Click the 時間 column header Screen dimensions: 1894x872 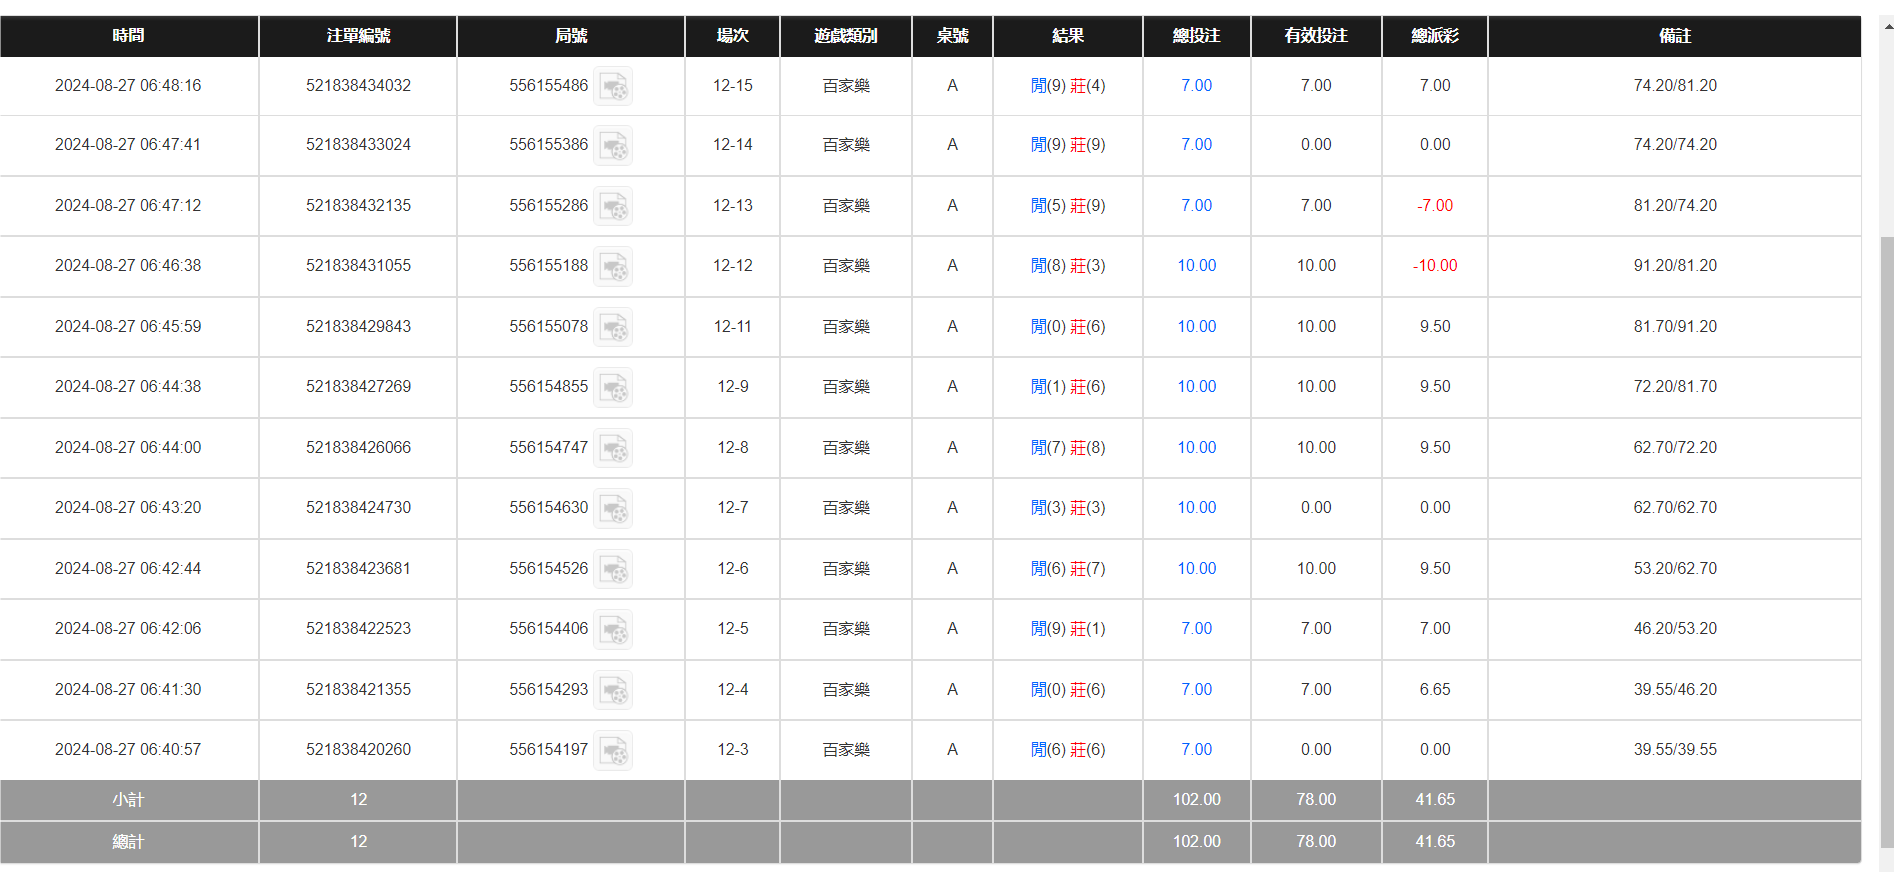[x=128, y=36]
